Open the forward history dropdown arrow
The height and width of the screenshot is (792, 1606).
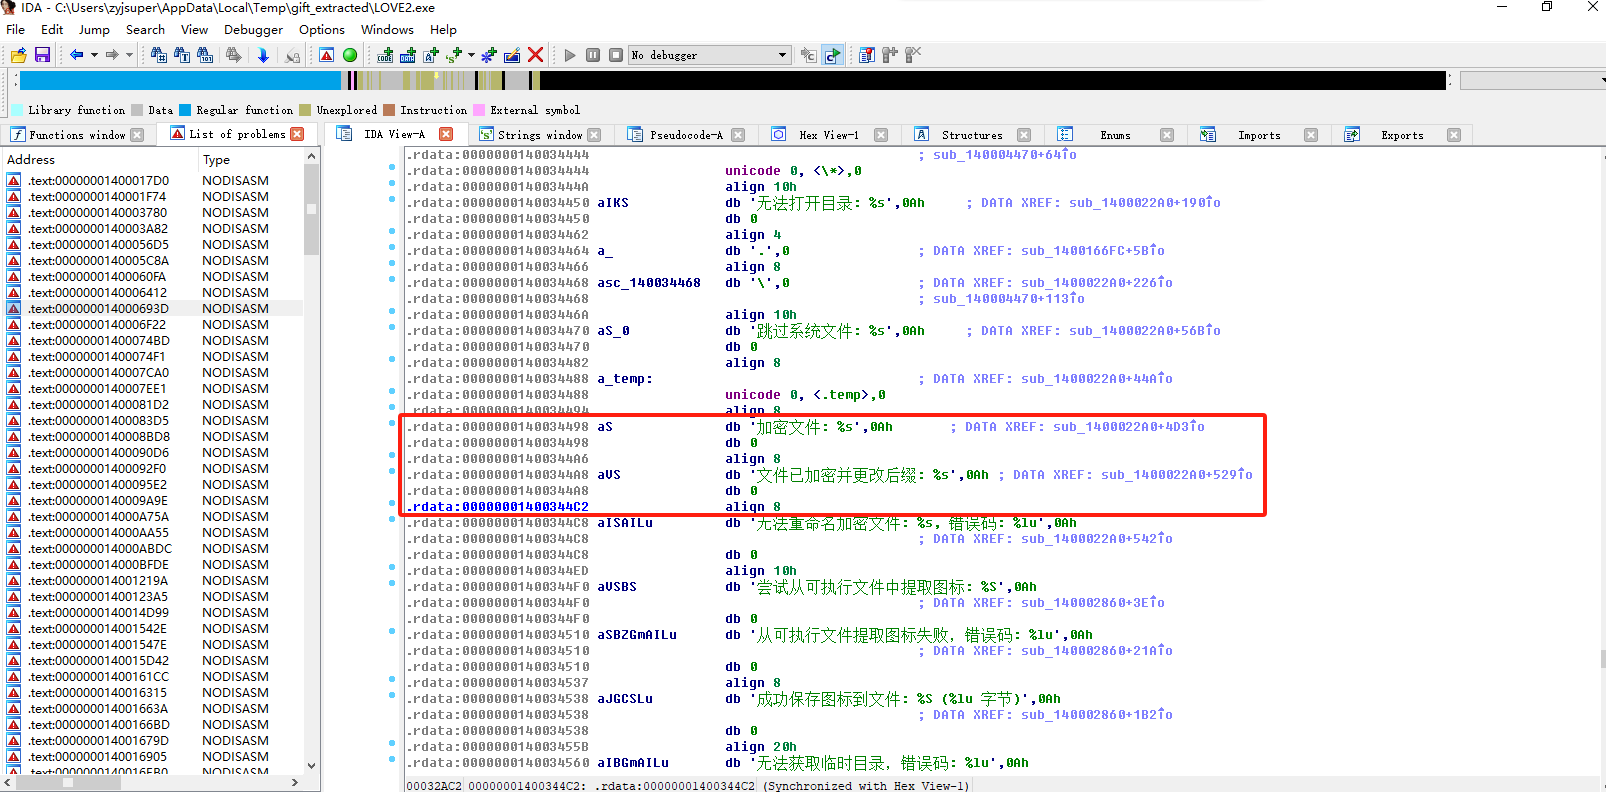tap(129, 55)
